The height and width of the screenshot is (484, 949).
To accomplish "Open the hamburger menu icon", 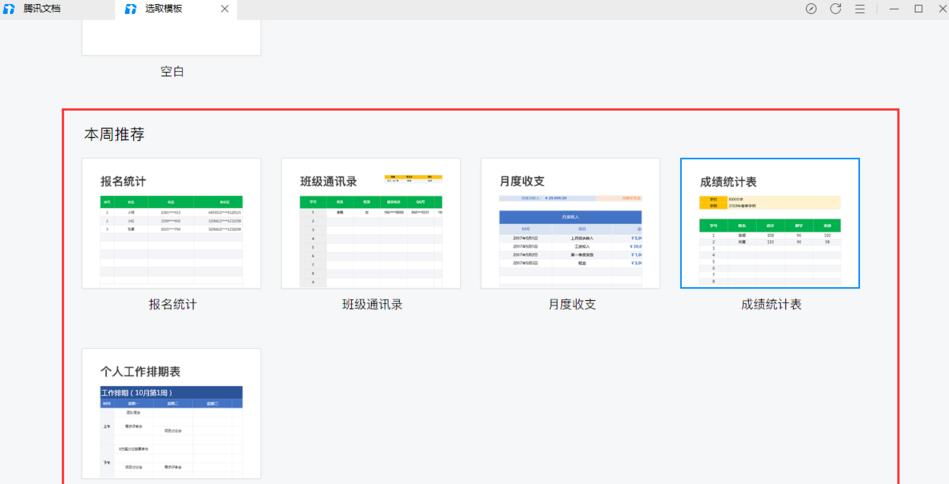I will pos(860,9).
